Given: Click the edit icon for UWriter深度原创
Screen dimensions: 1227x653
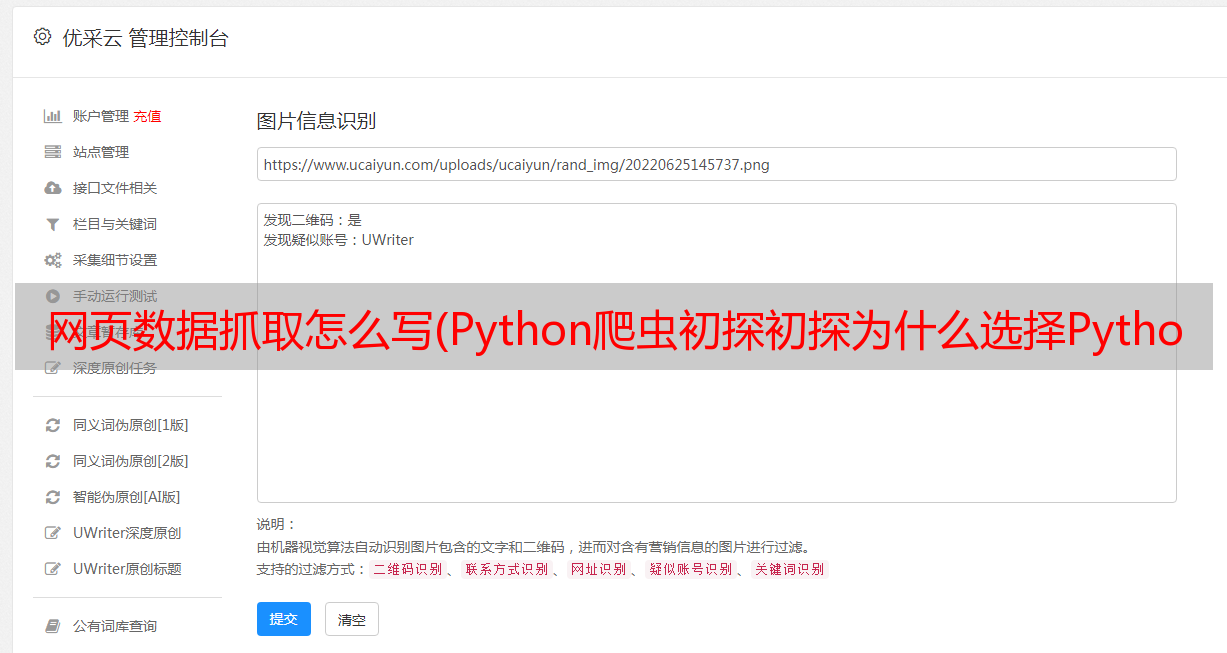Looking at the screenshot, I should (x=53, y=533).
